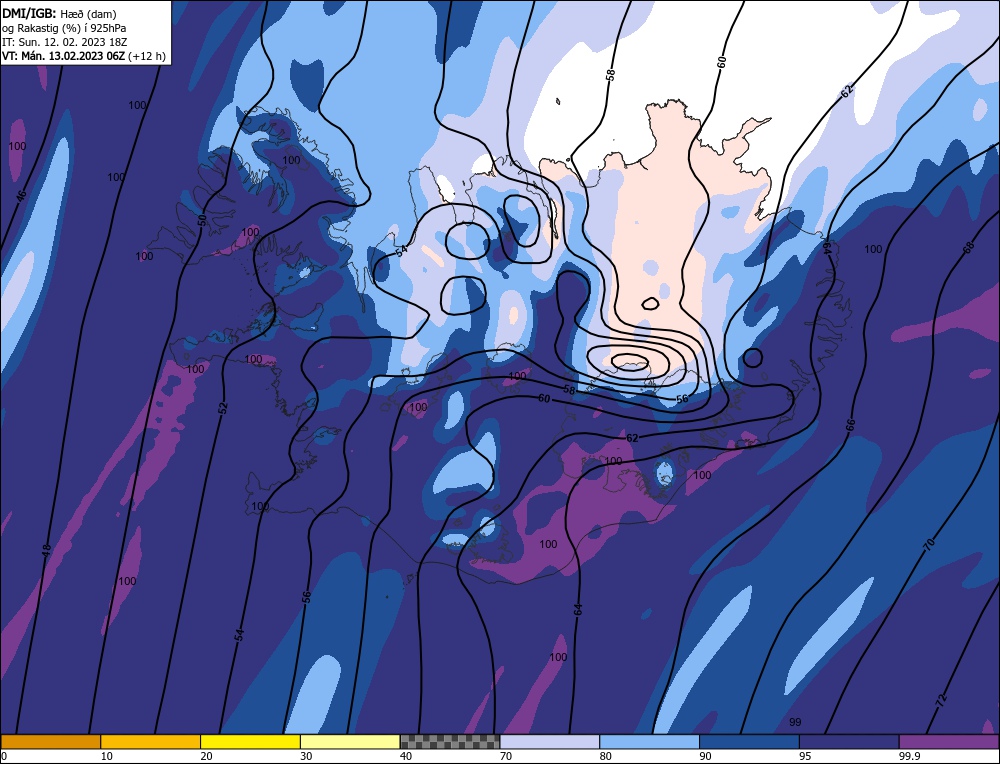Click the '90' legend scale value
Image resolution: width=1000 pixels, height=764 pixels.
coord(705,756)
